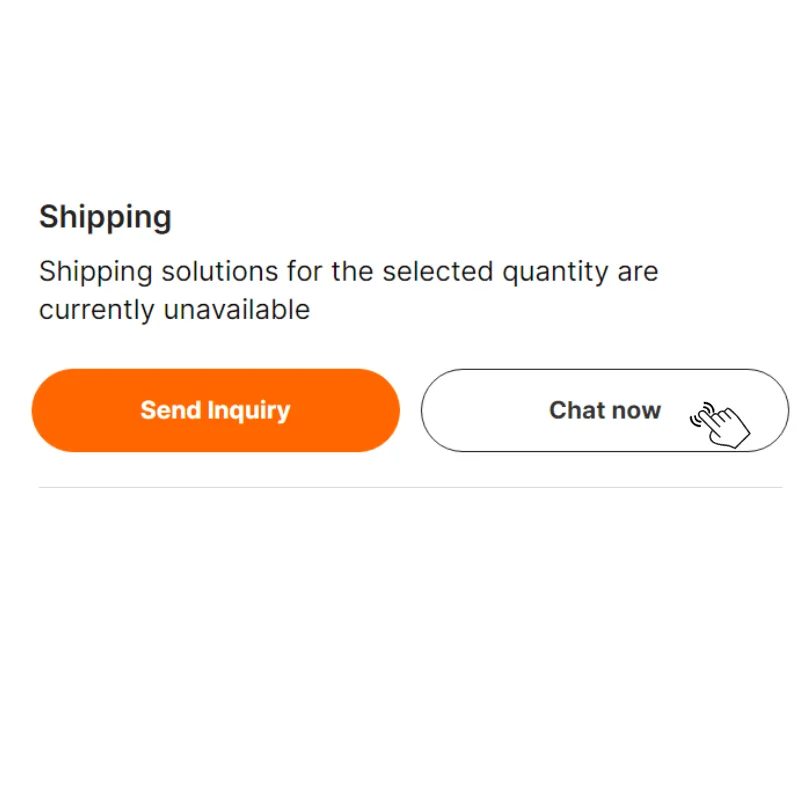
Task: Click the 'Chat now' label text
Action: [x=604, y=410]
